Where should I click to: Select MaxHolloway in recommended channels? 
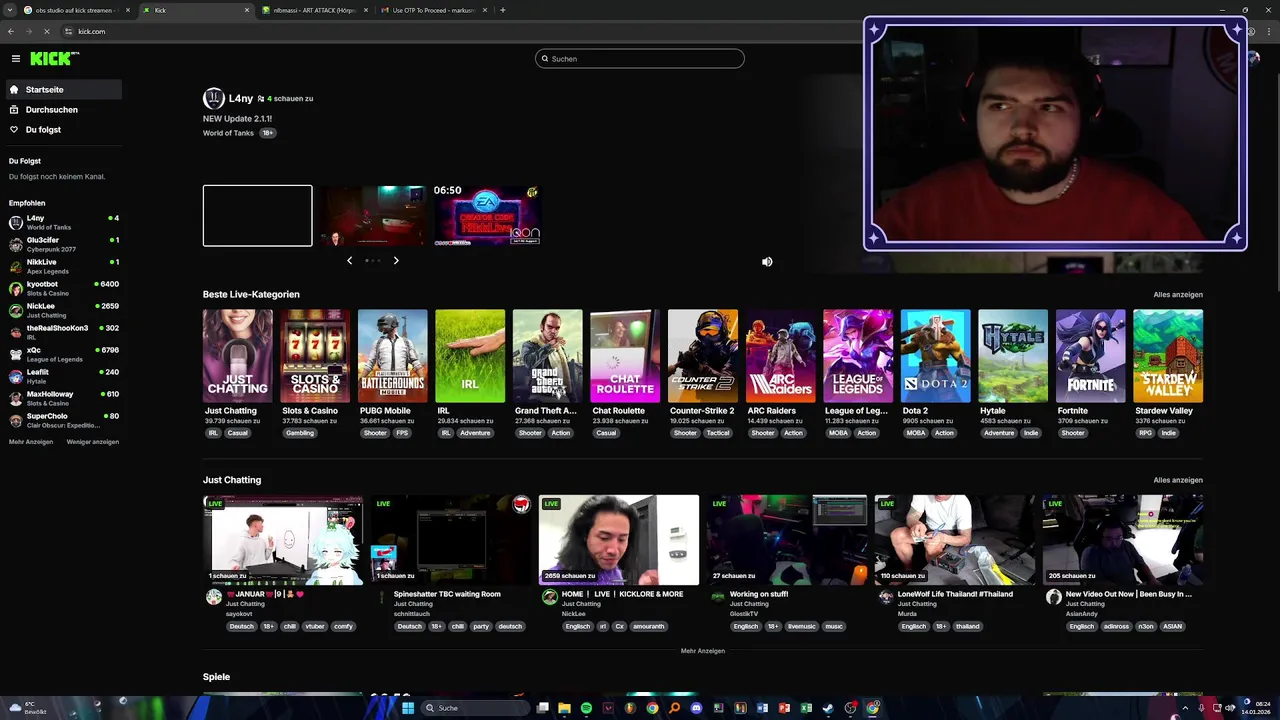click(63, 398)
